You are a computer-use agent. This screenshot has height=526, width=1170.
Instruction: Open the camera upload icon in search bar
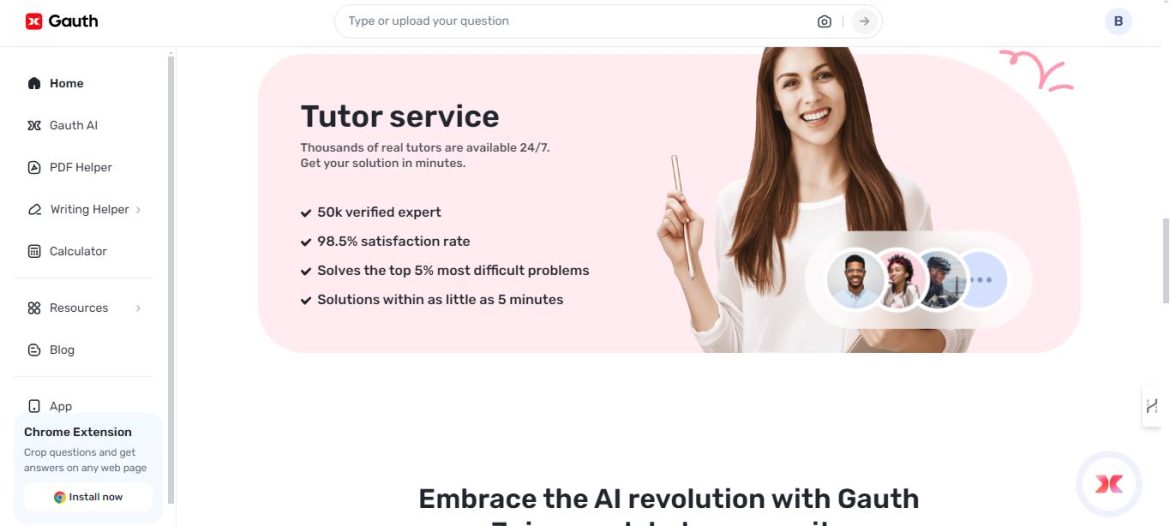click(x=824, y=22)
